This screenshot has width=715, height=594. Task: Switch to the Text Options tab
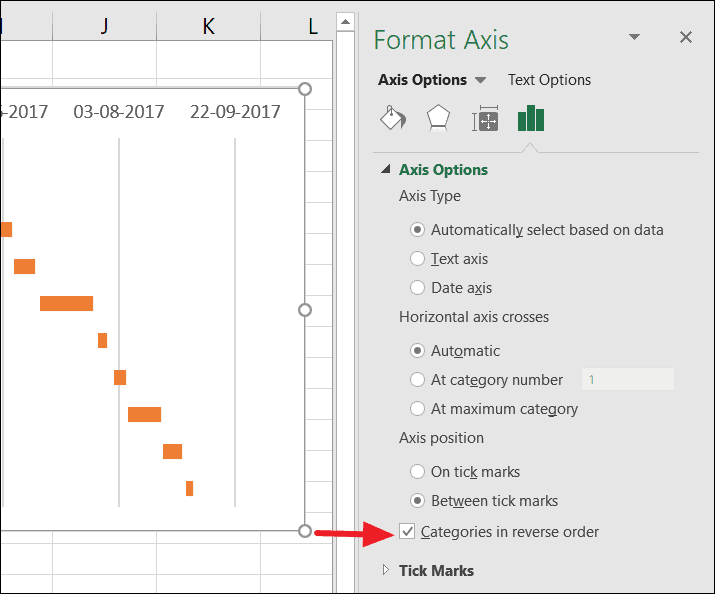549,80
